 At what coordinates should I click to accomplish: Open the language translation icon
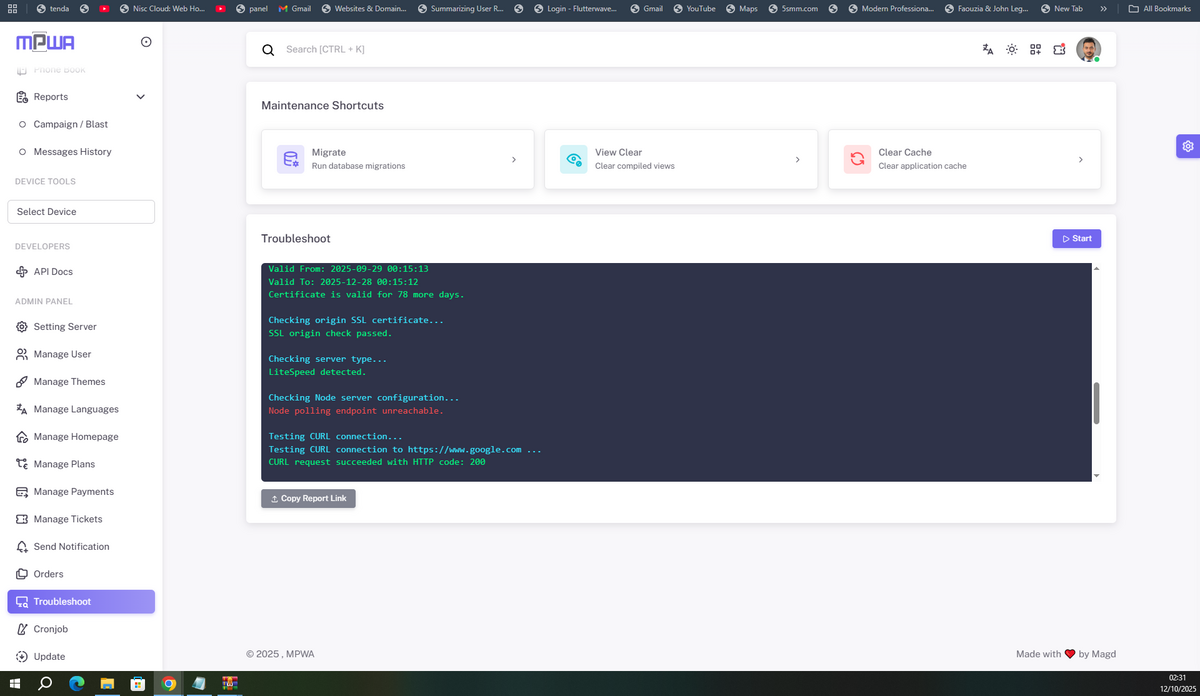(x=988, y=49)
